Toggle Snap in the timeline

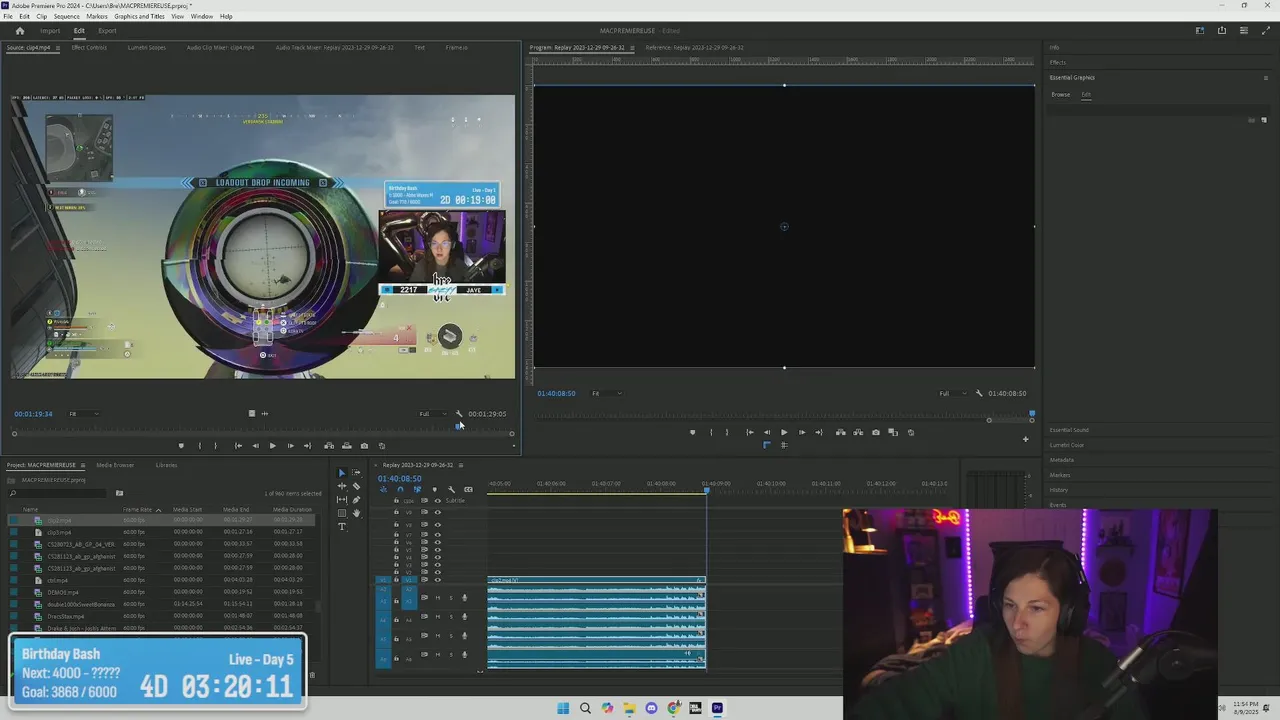tap(400, 490)
